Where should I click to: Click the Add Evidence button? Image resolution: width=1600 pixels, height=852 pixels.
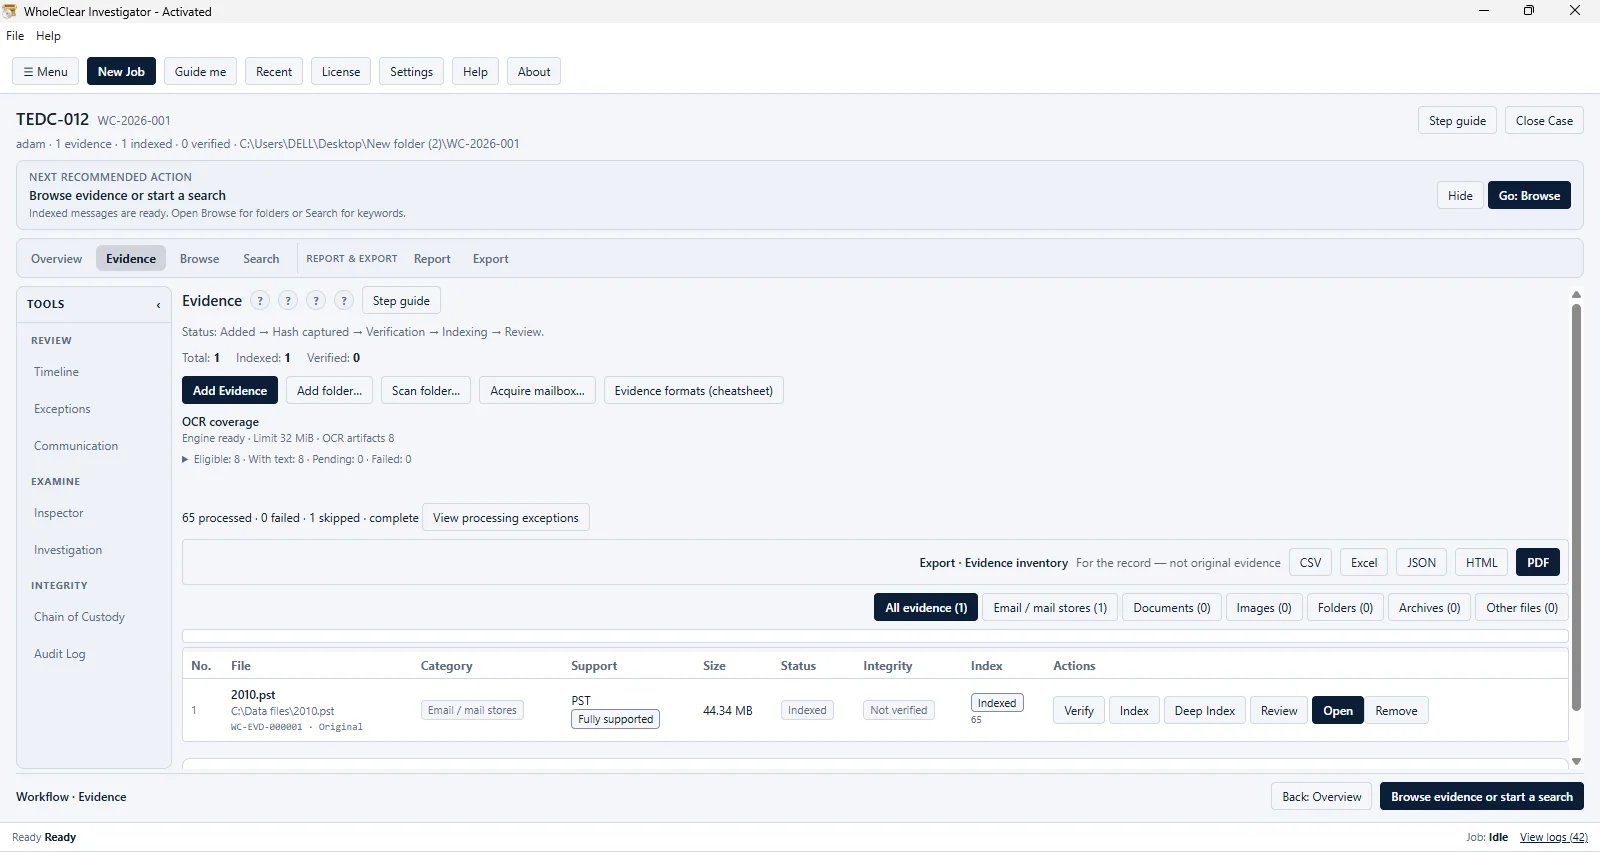tap(230, 391)
